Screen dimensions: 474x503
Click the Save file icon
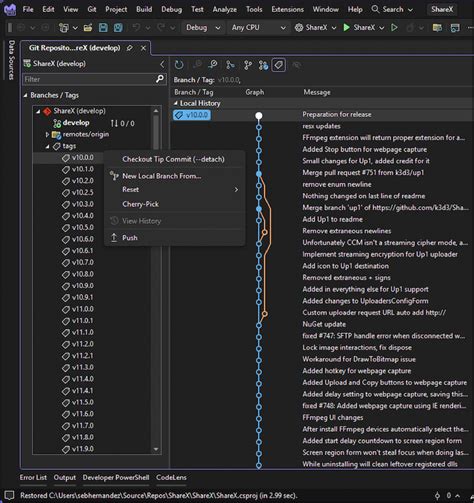click(x=103, y=28)
